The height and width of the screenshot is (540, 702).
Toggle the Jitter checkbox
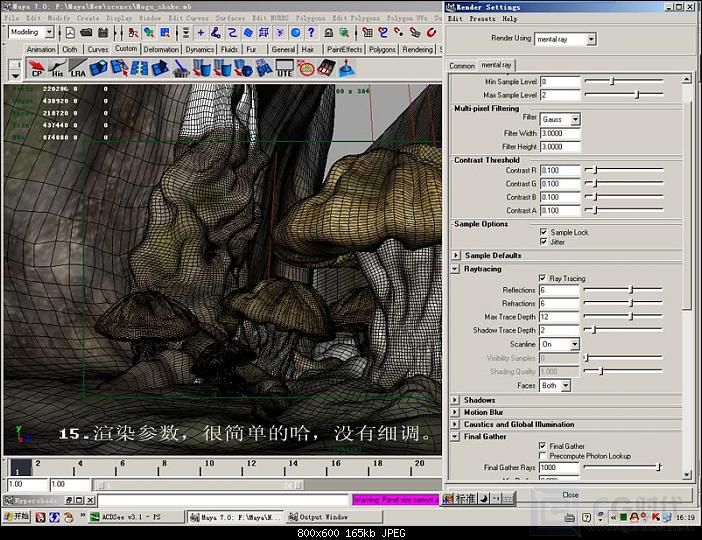(x=544, y=242)
